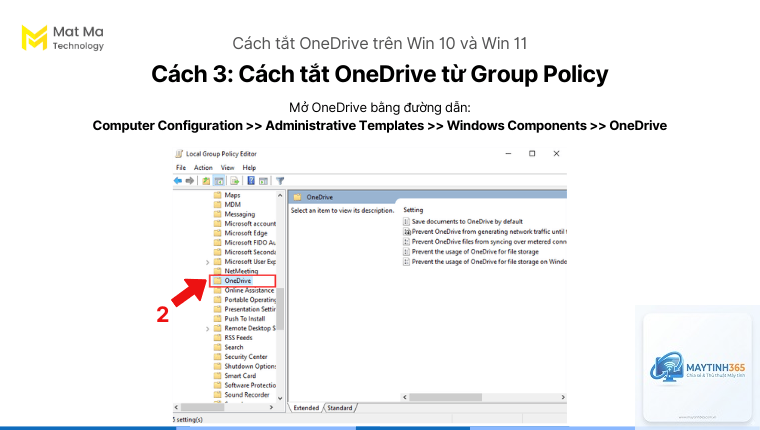Click icon of Save documents to OneDrive setting

(x=406, y=222)
